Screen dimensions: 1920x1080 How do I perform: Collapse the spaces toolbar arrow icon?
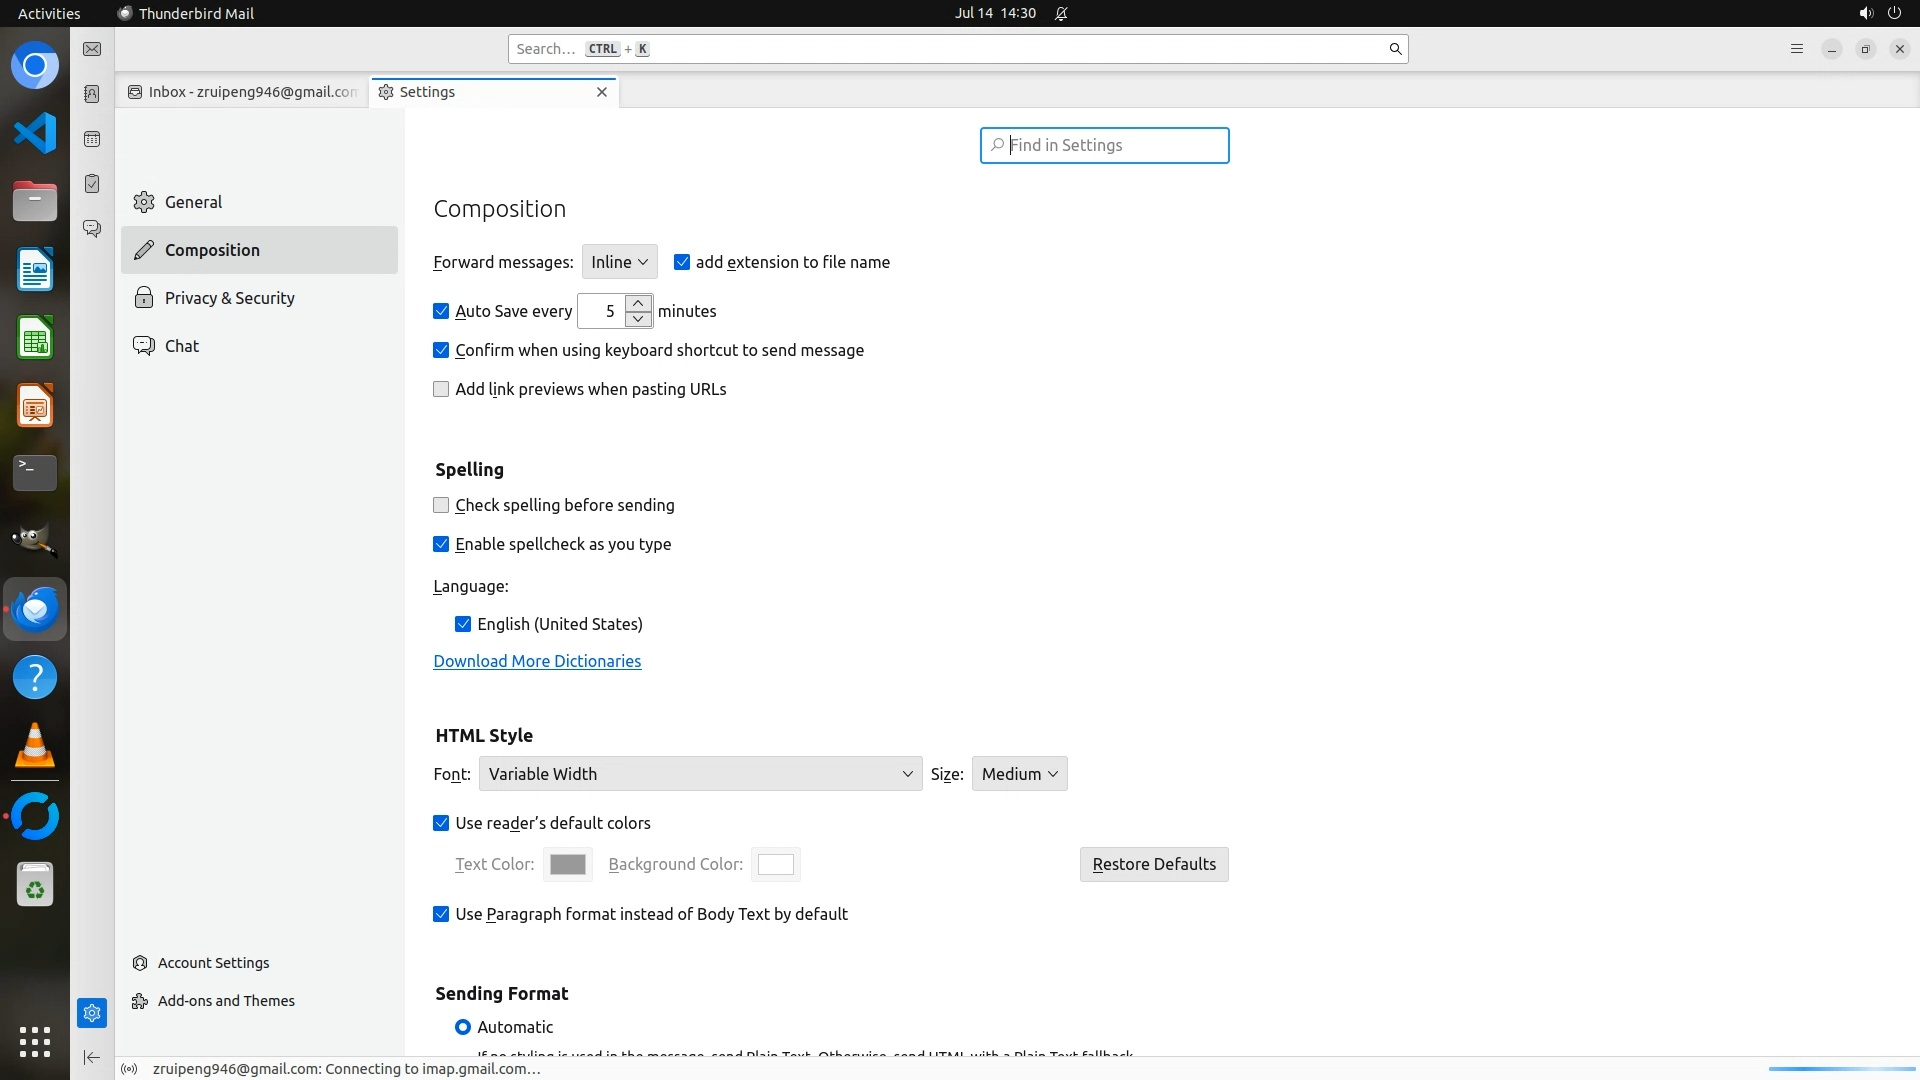92,1057
